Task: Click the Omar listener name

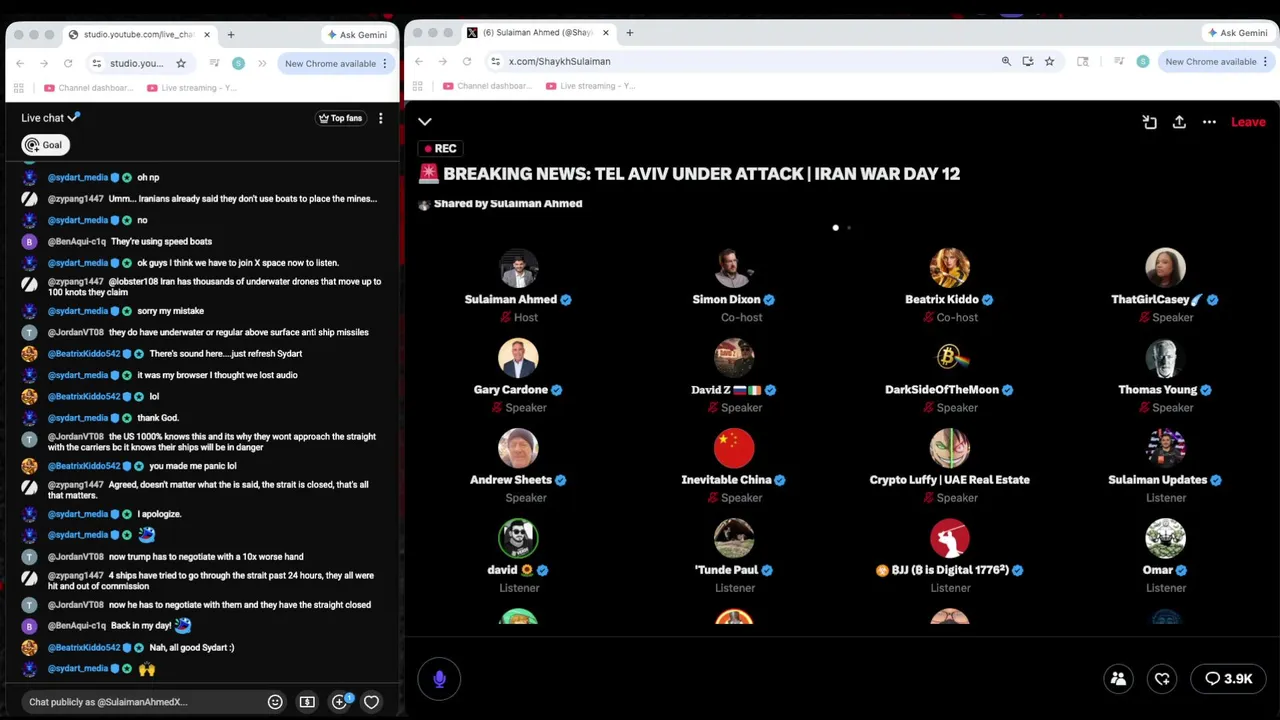Action: 1158,569
